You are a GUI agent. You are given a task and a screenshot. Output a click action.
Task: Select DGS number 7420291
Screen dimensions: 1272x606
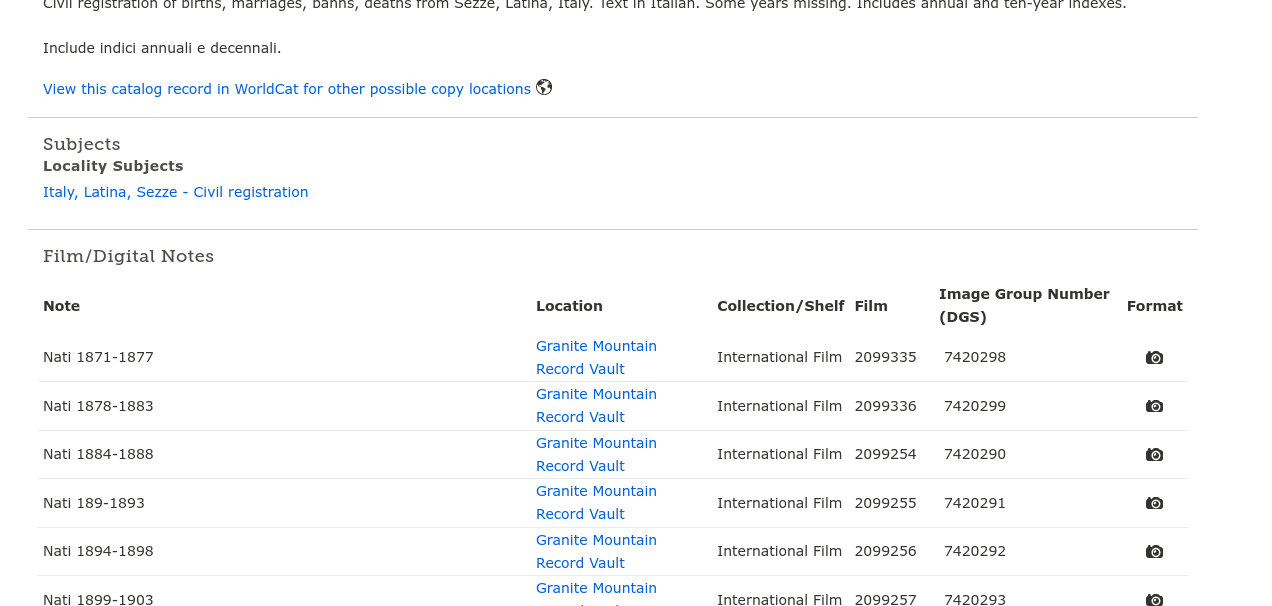pos(975,503)
